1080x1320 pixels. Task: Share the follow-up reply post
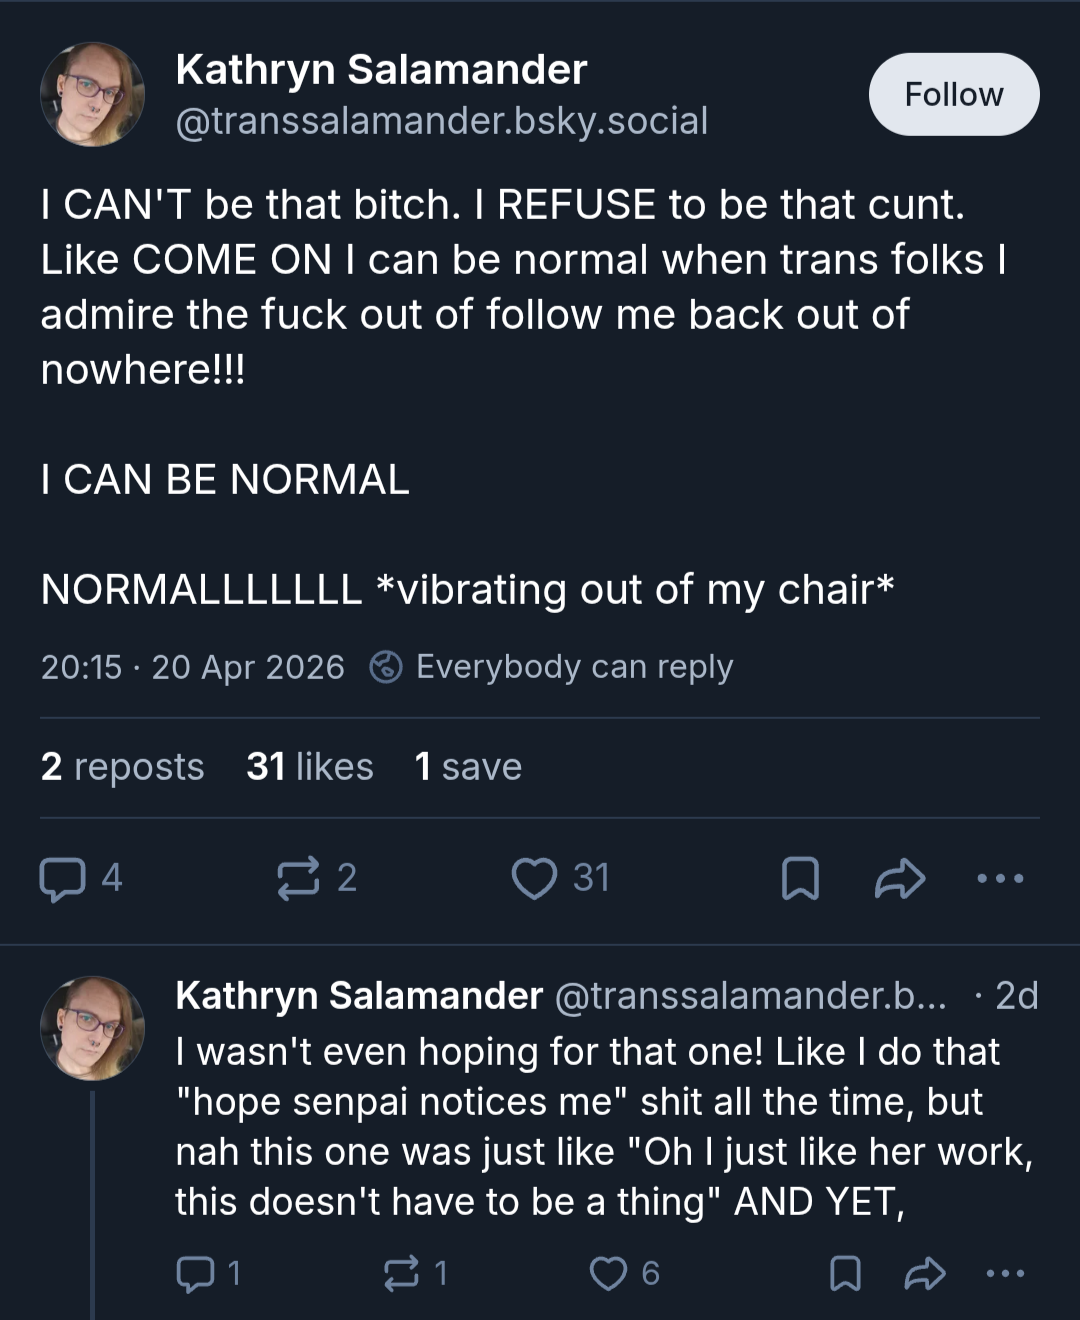[x=924, y=1273]
